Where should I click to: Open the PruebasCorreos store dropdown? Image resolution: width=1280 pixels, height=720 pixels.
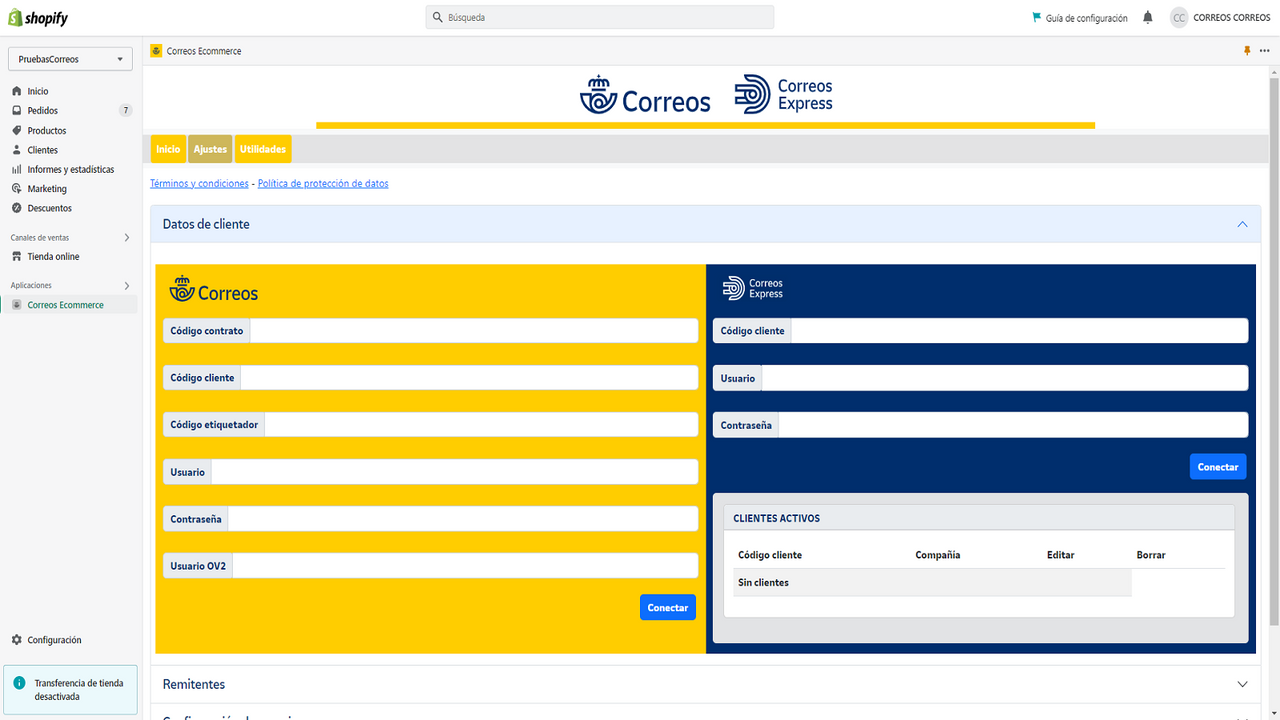pos(70,59)
